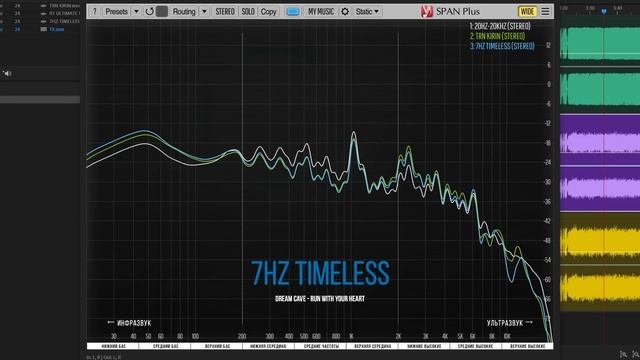Open the hamburger menu icon
This screenshot has height=360, width=640.
pyautogui.click(x=545, y=11)
